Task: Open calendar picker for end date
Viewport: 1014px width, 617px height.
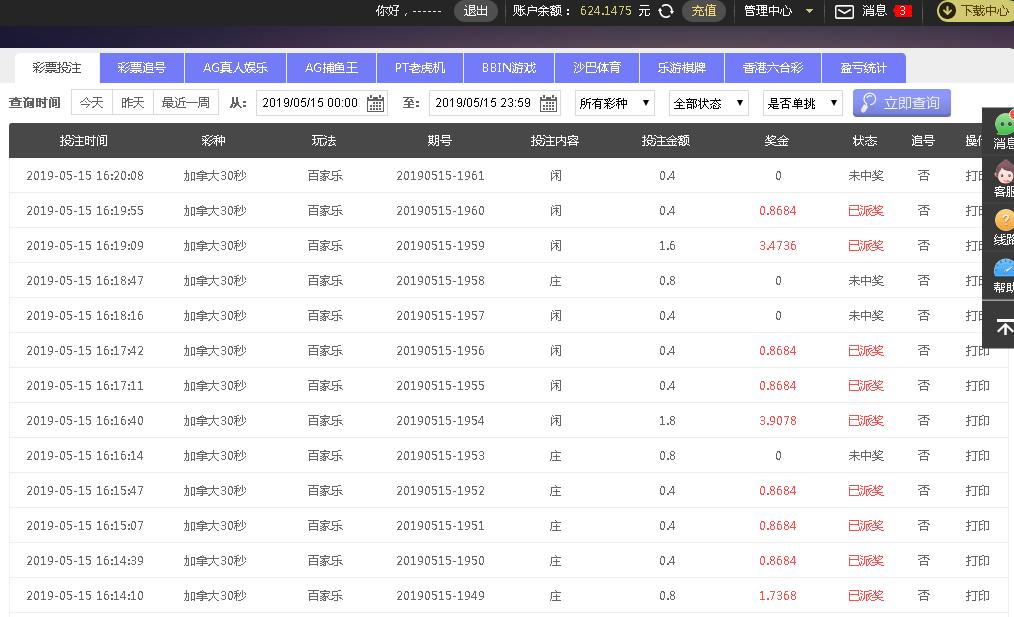Action: [548, 103]
